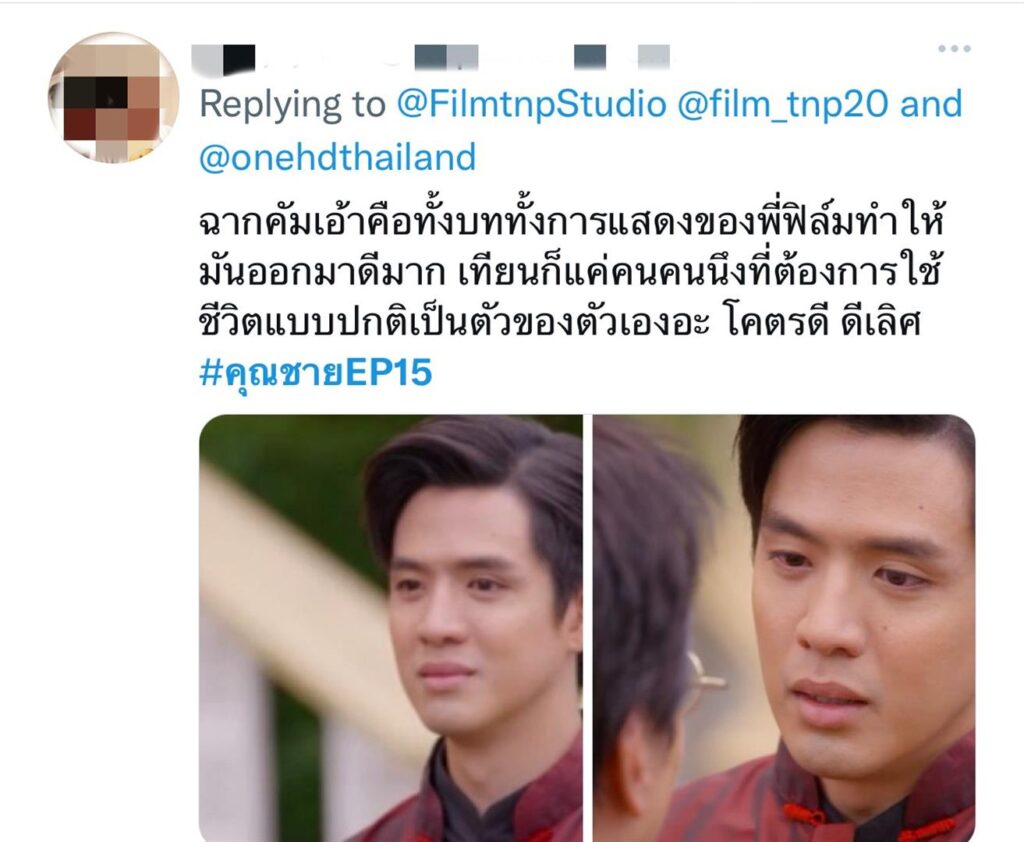Click the red collar knot in right photo
Screen dimensions: 1024x842
pos(805,815)
